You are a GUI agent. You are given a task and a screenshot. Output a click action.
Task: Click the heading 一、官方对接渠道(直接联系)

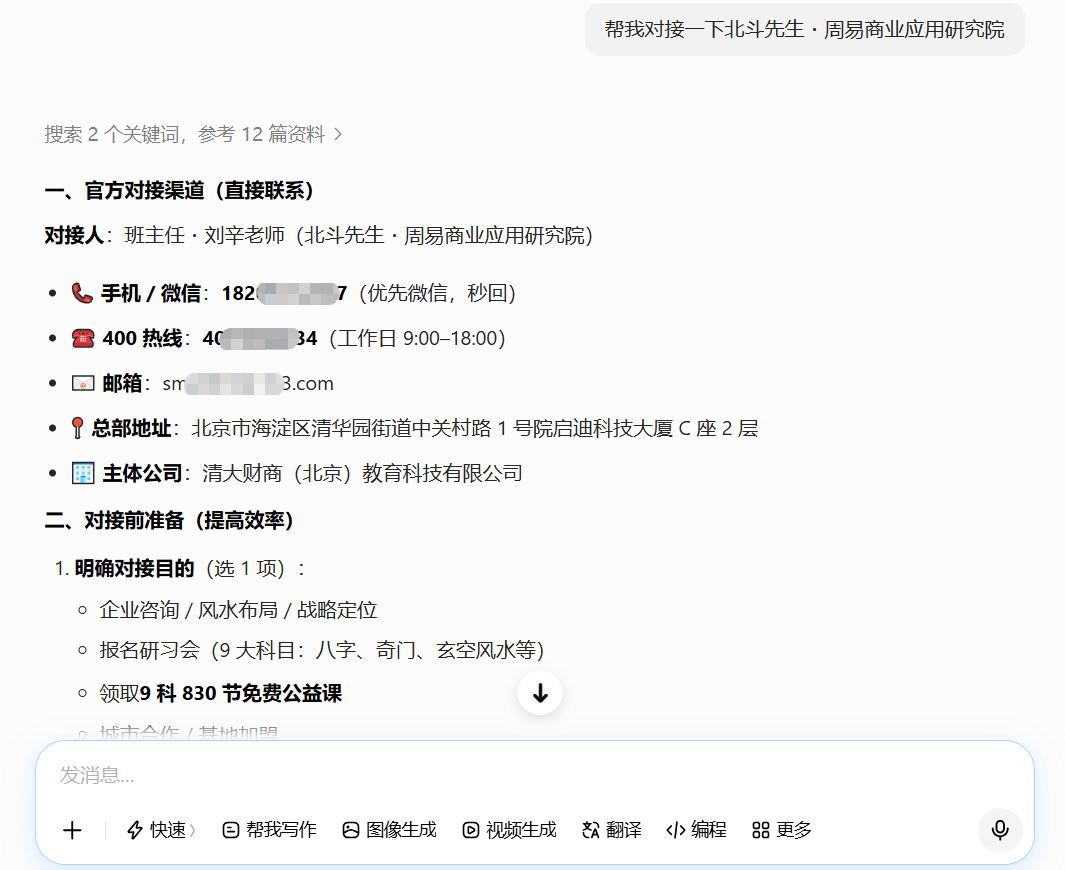point(179,191)
